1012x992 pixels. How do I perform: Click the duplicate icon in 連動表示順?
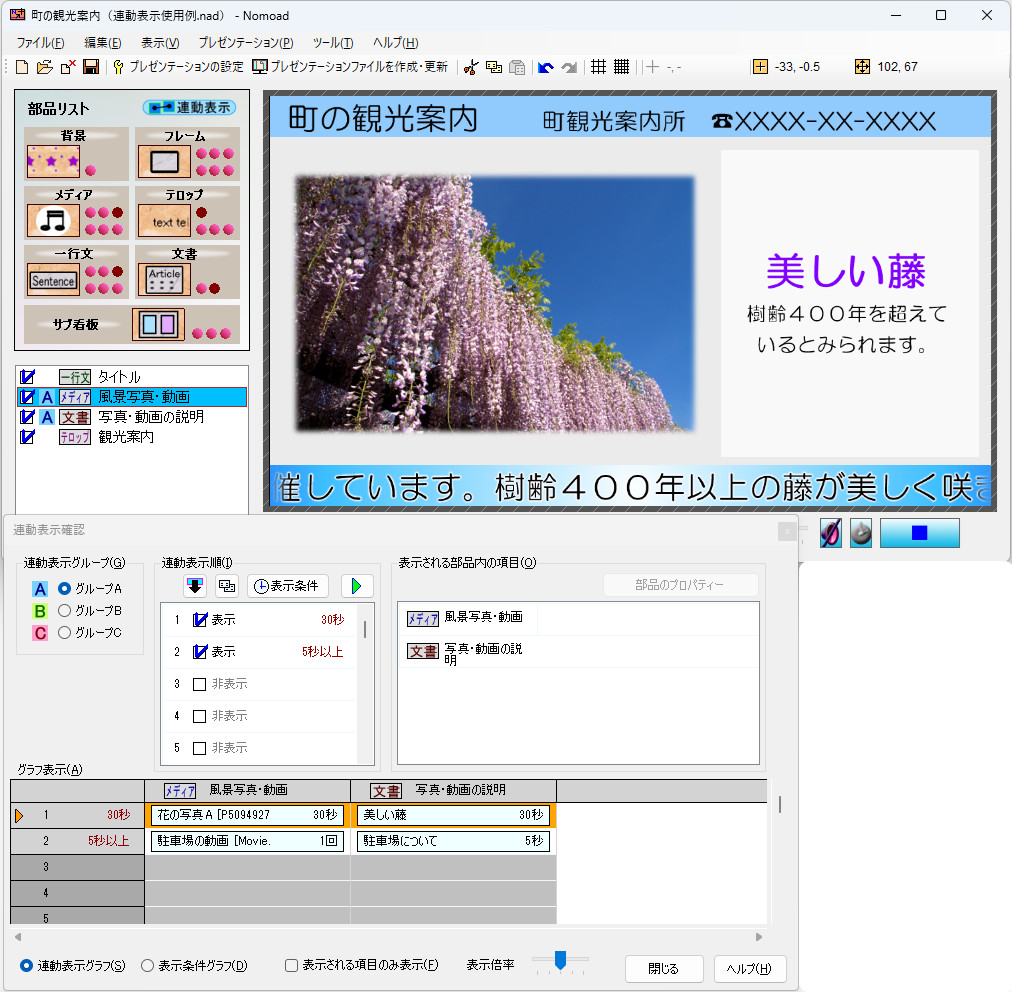click(x=227, y=585)
